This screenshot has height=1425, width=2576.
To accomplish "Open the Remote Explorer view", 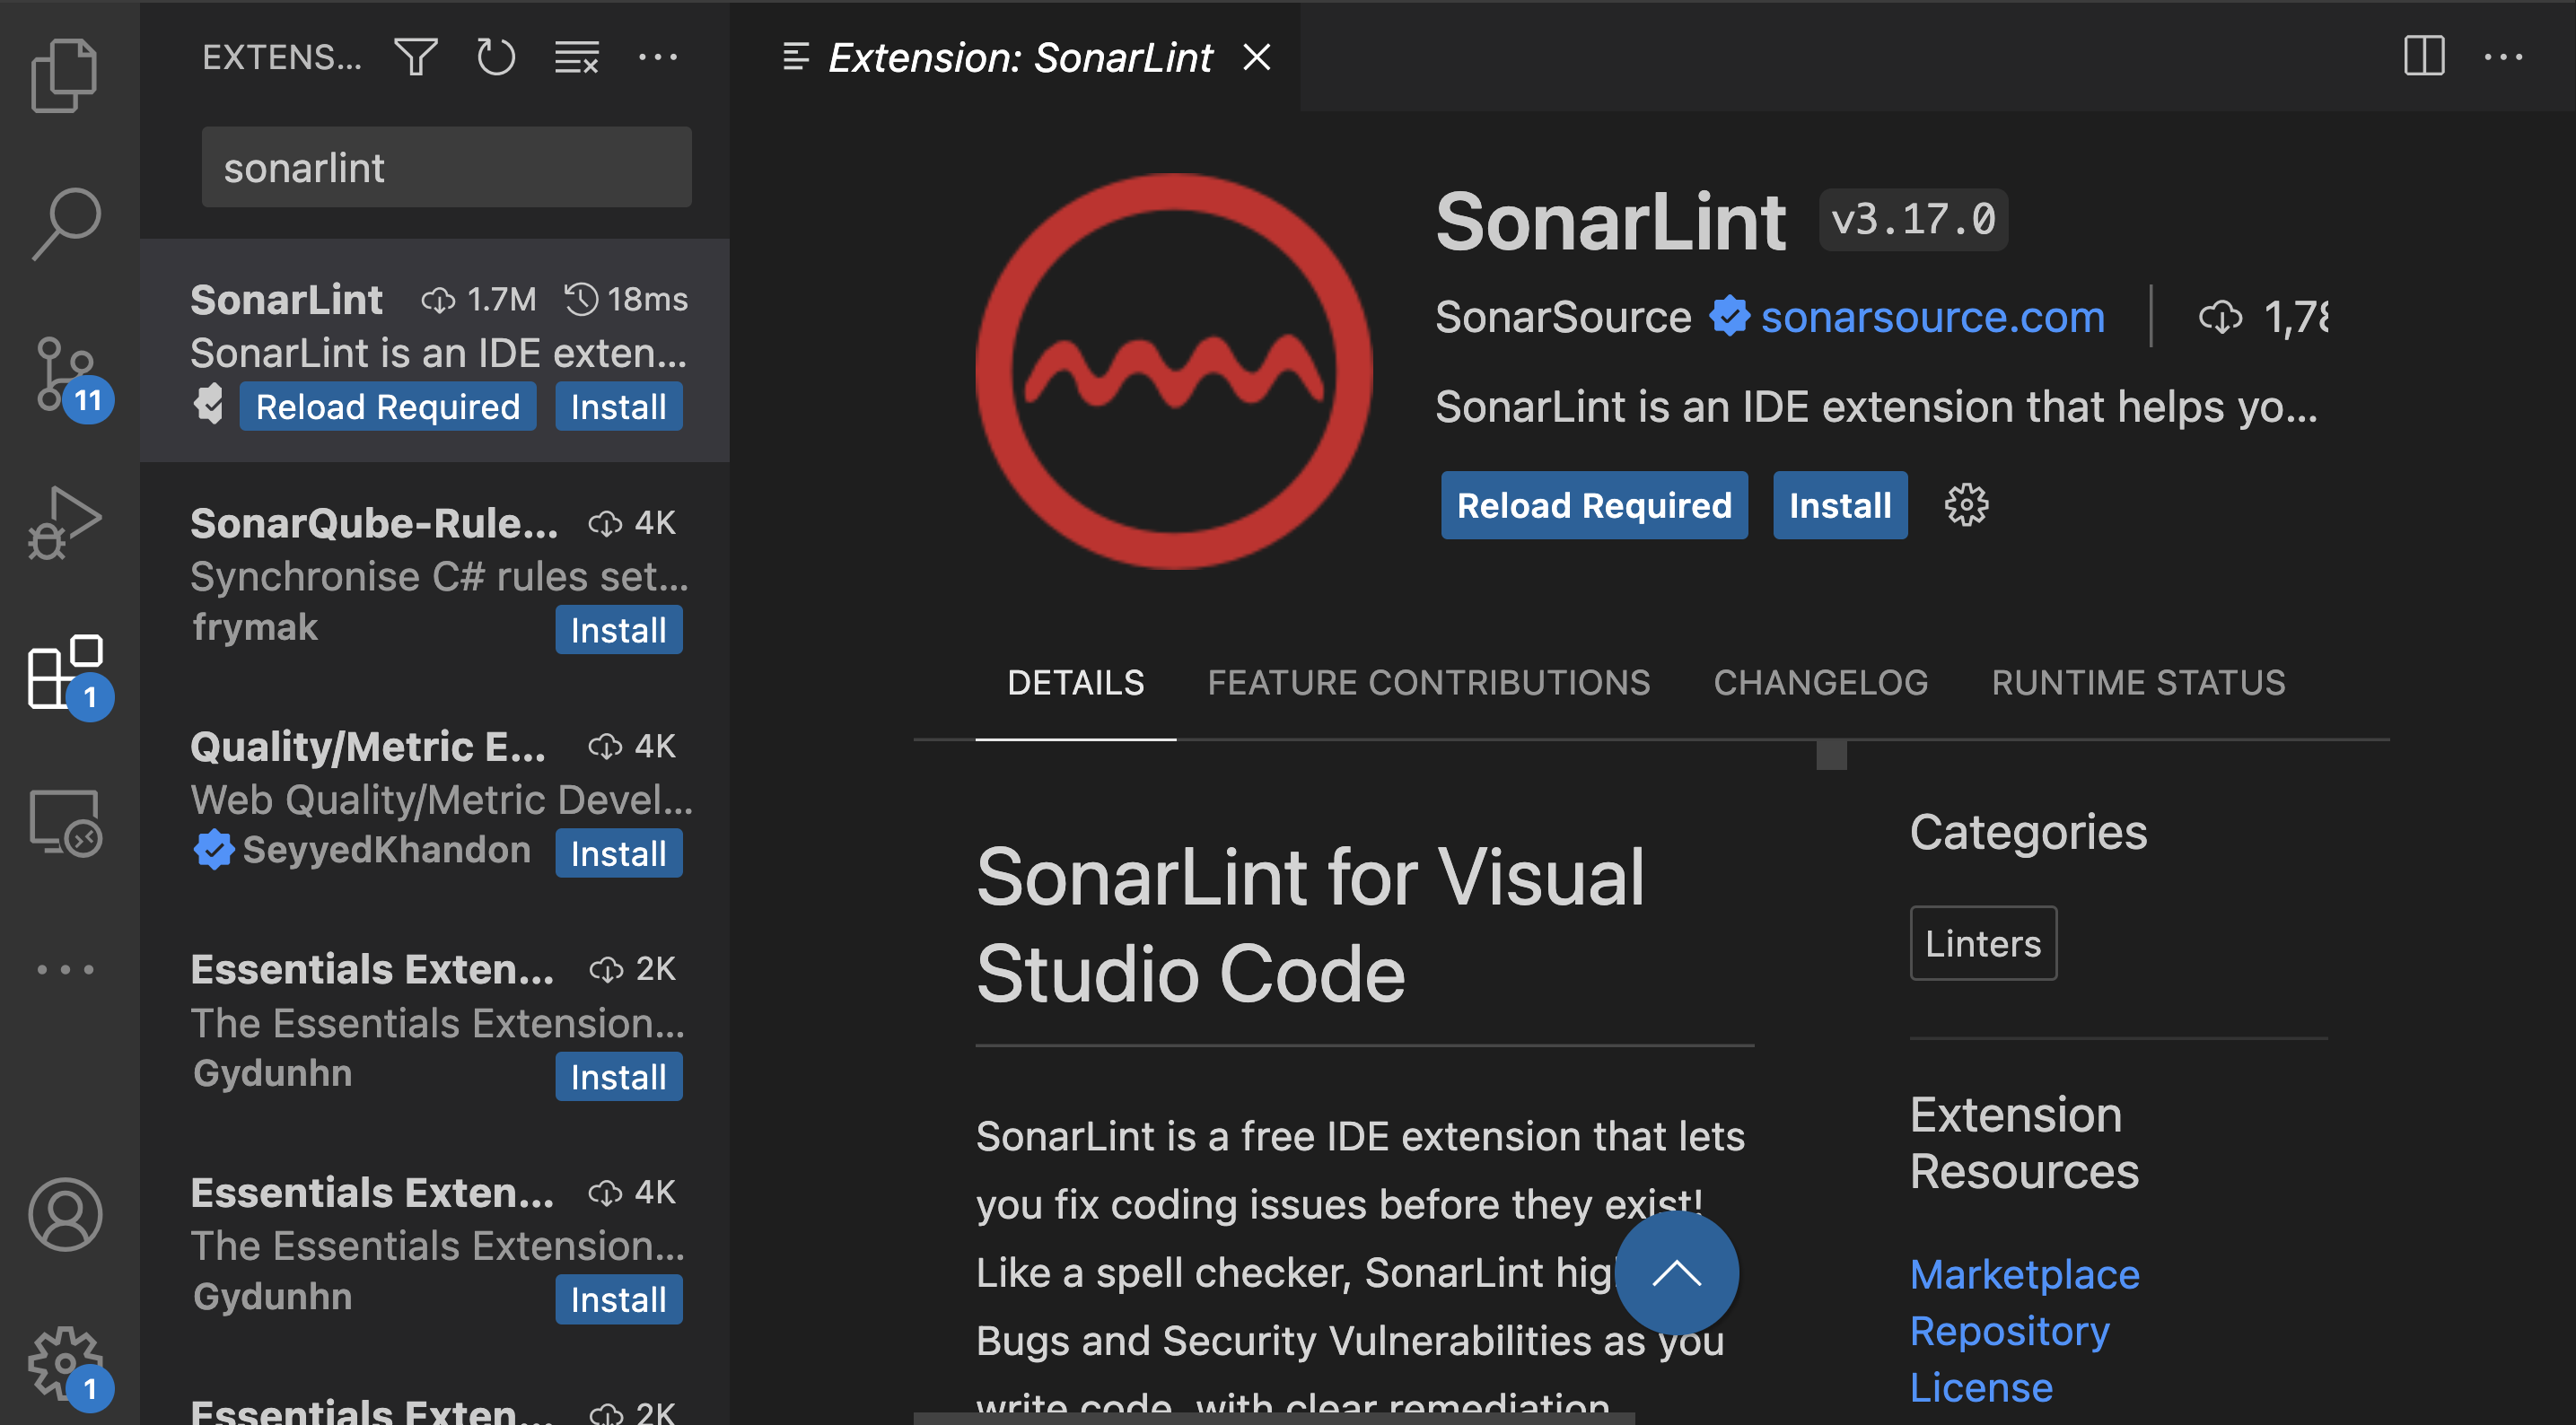I will (x=65, y=822).
